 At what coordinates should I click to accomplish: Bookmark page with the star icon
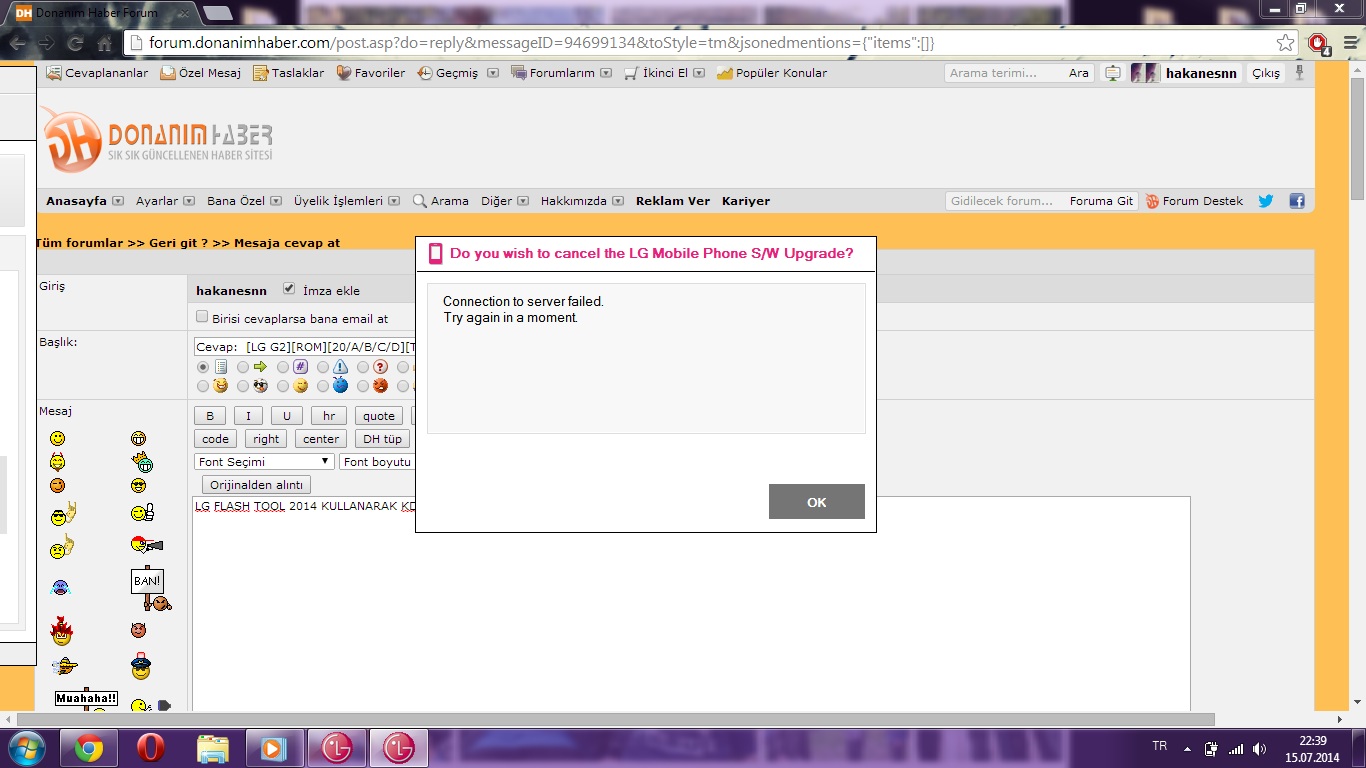(1286, 43)
